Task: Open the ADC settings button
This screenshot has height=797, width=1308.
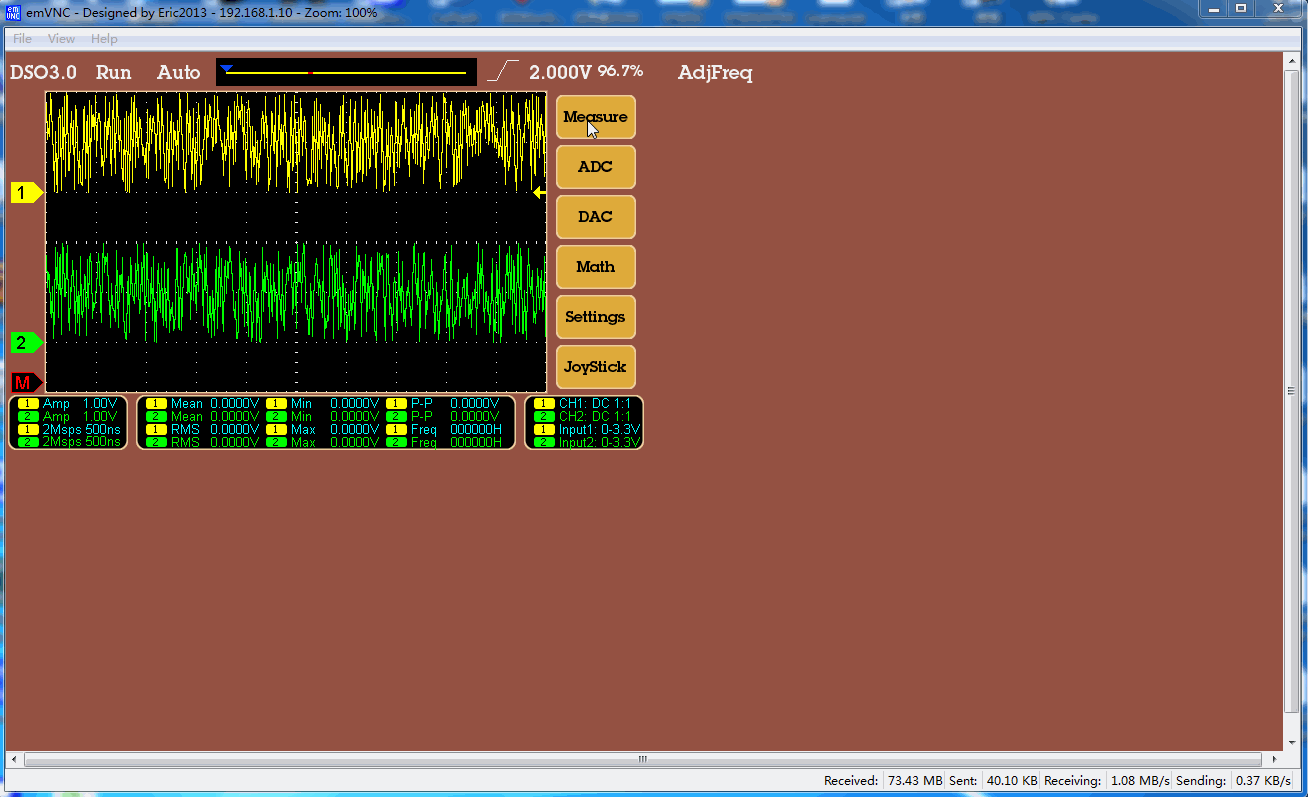Action: click(595, 167)
